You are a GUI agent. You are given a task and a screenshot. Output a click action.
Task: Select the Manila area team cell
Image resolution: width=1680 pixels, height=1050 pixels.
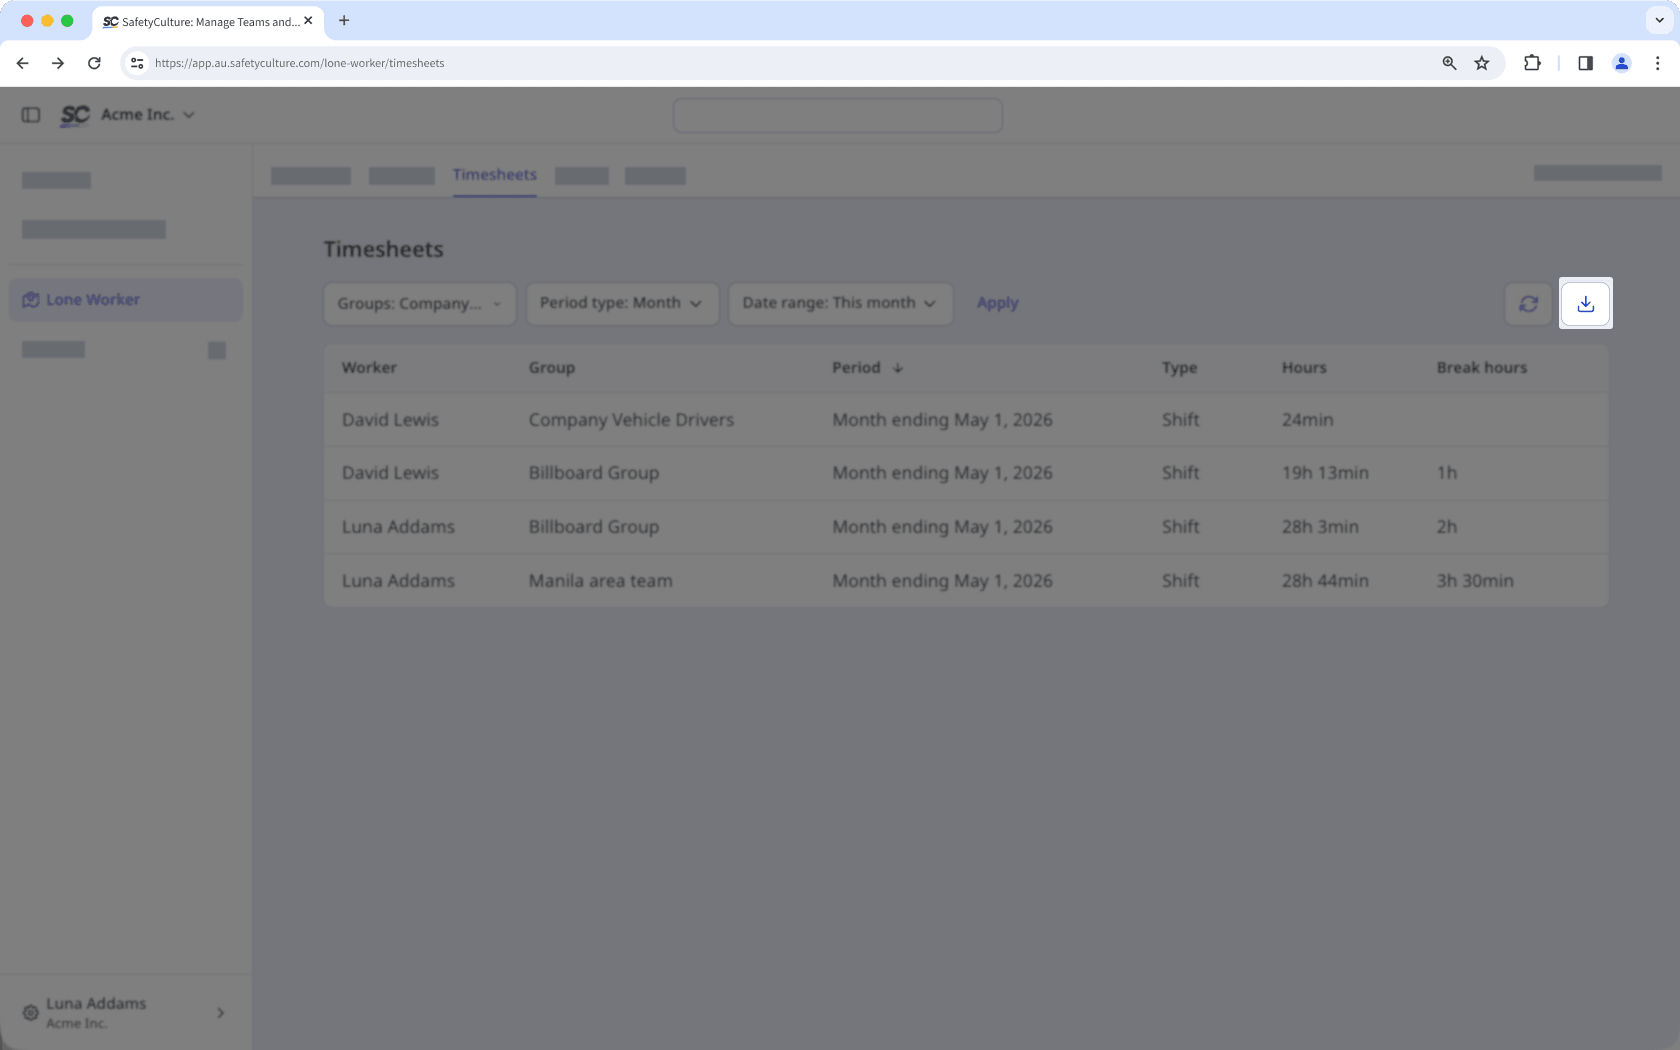600,581
